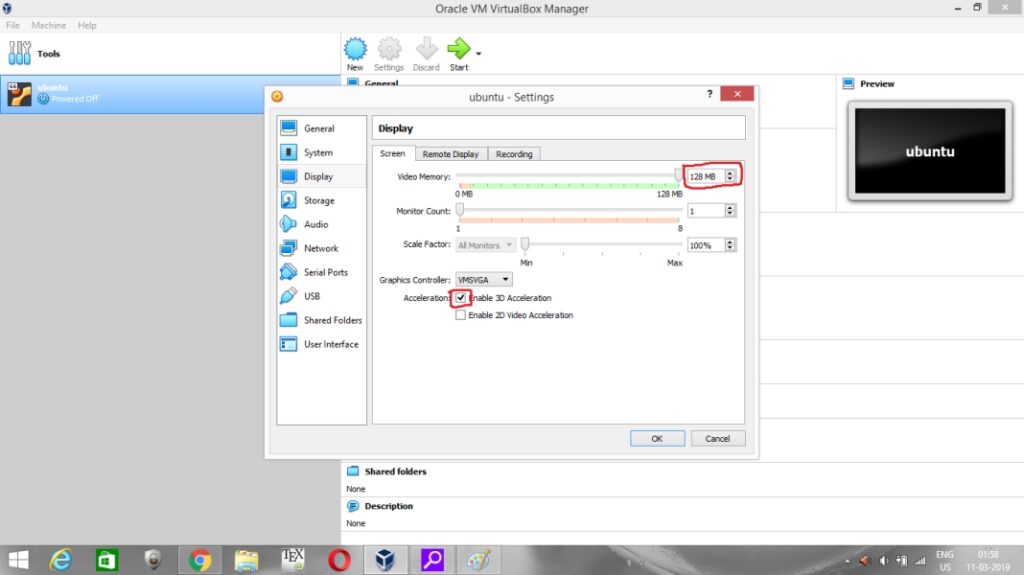Screen dimensions: 1024x575
Task: Open the Windows Start menu
Action: (x=19, y=560)
